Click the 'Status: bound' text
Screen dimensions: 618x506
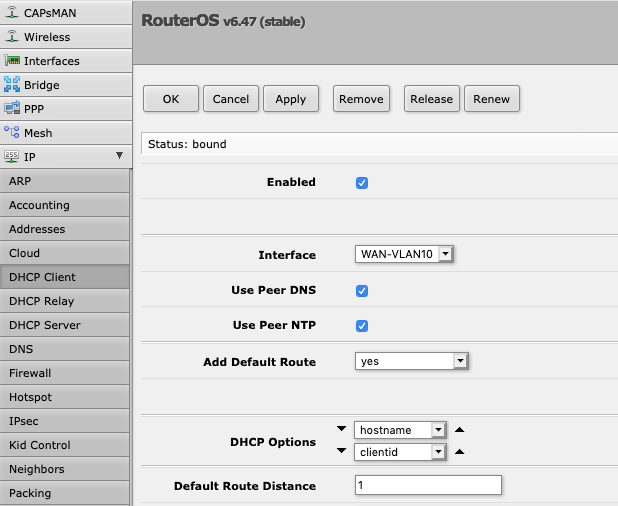click(x=187, y=144)
